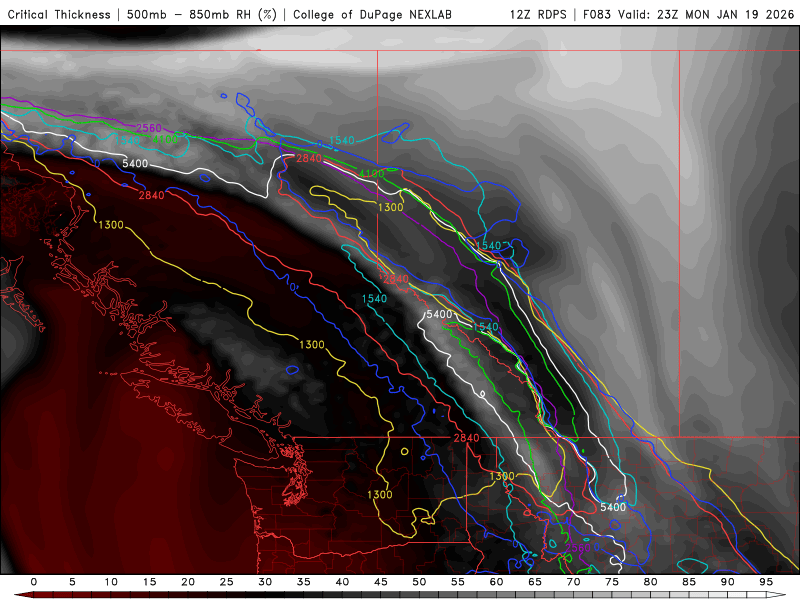800x600 pixels.
Task: Click the colorbar tick label "0"
Action: pos(34,582)
